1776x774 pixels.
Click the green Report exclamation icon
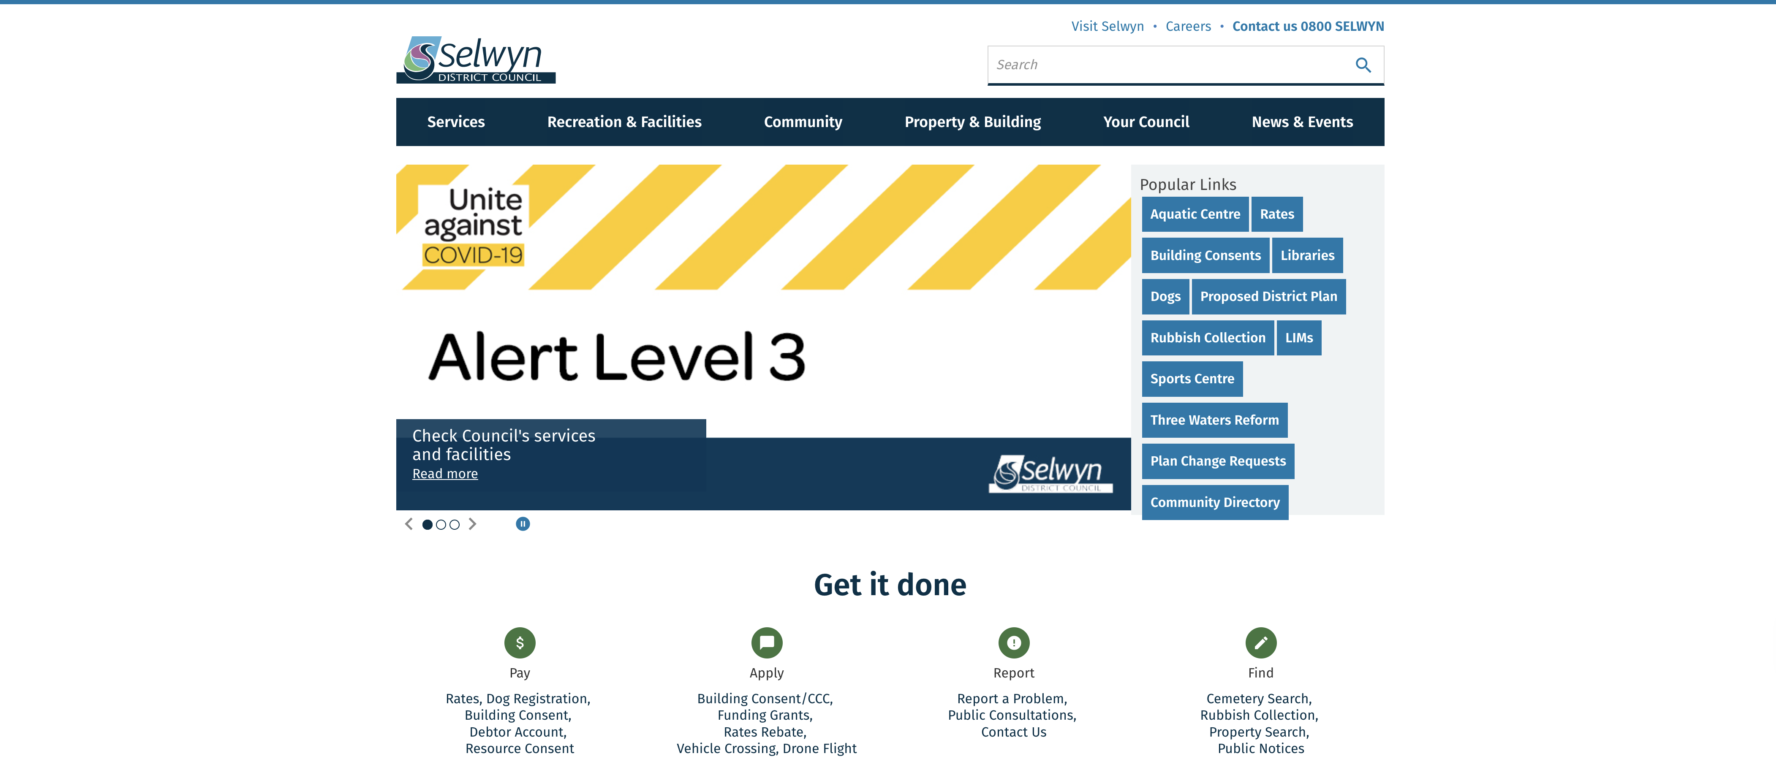tap(1014, 643)
